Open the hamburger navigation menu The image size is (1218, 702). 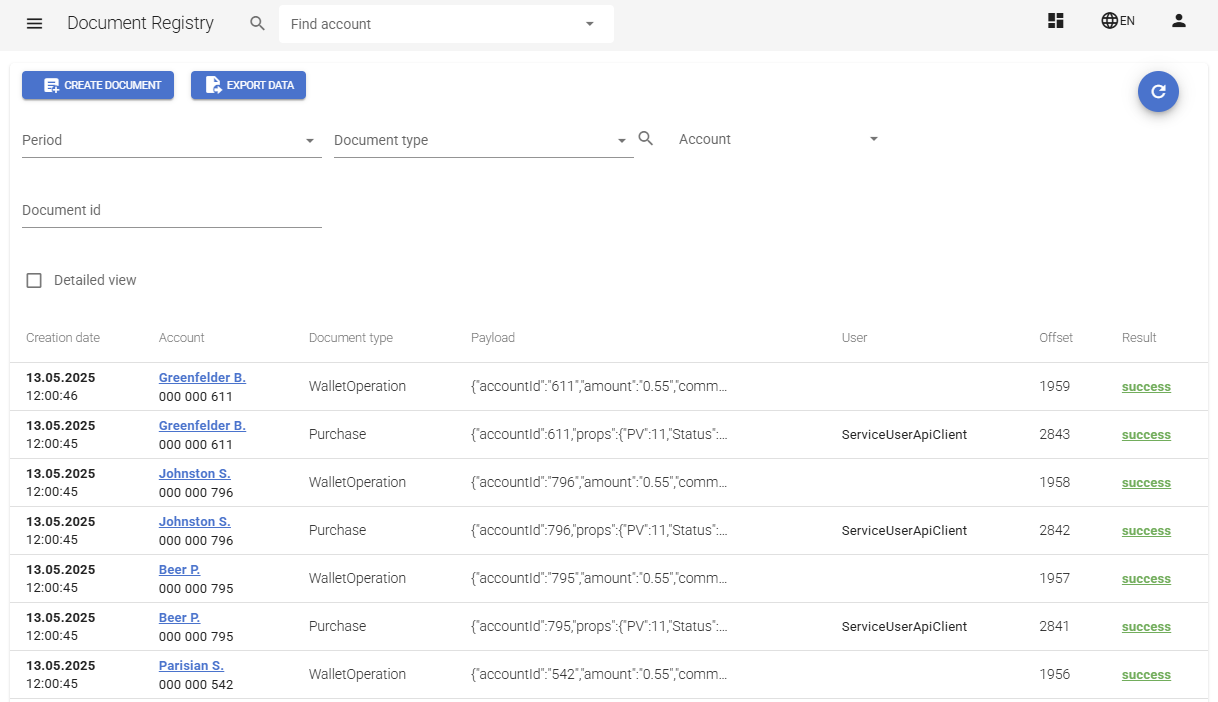point(34,23)
